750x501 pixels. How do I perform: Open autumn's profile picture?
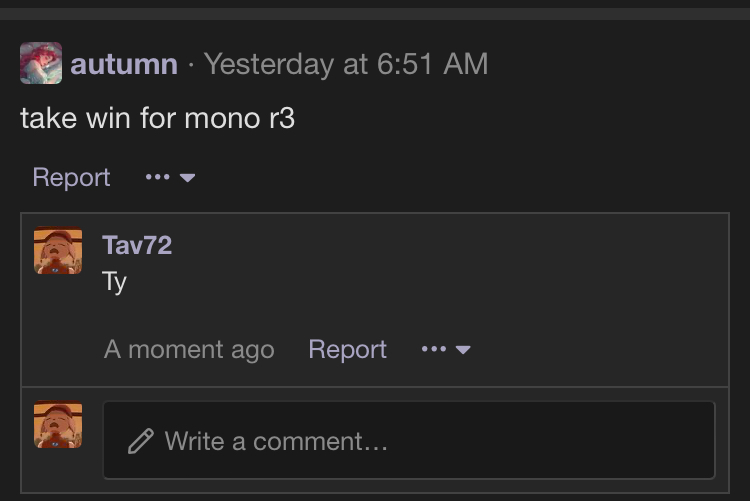click(x=41, y=63)
